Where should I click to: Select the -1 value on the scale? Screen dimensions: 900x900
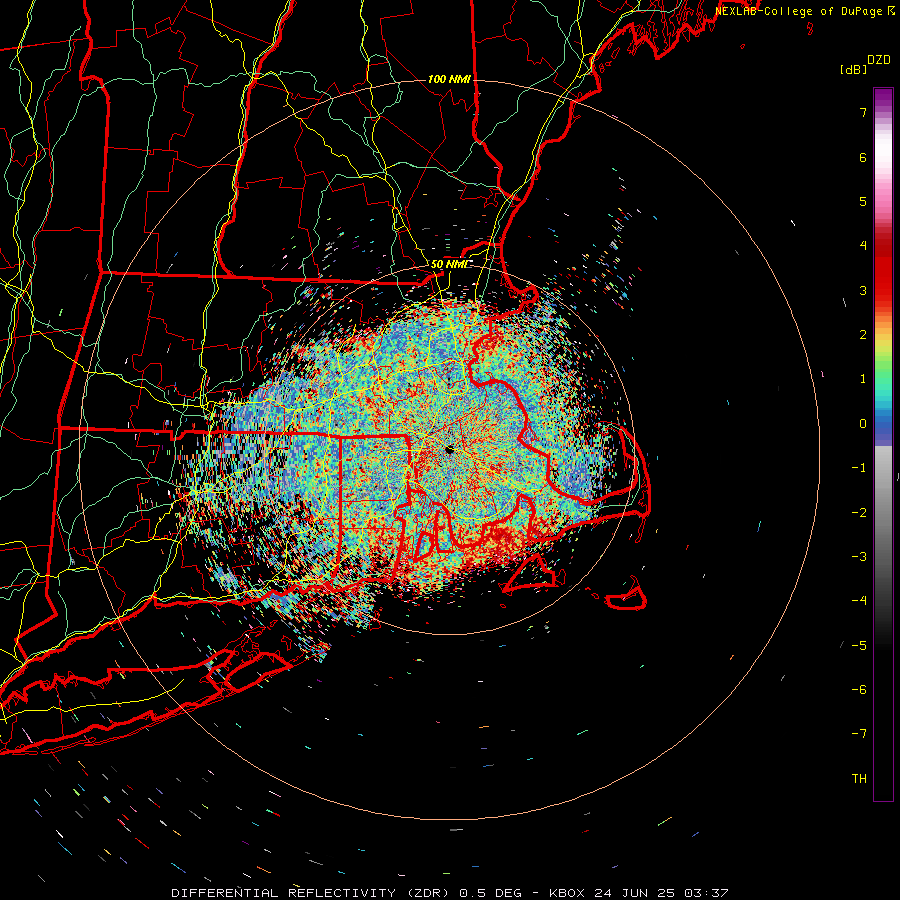tap(859, 468)
